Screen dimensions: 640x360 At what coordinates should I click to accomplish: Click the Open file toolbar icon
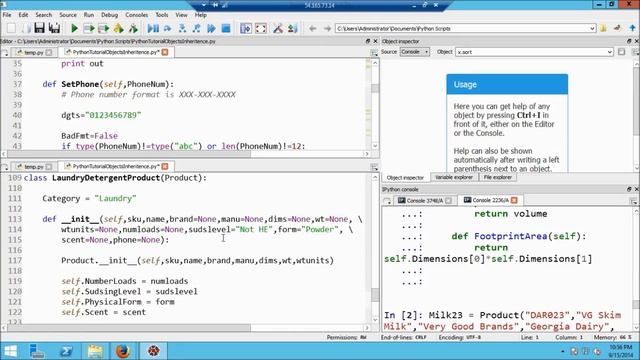click(x=26, y=28)
